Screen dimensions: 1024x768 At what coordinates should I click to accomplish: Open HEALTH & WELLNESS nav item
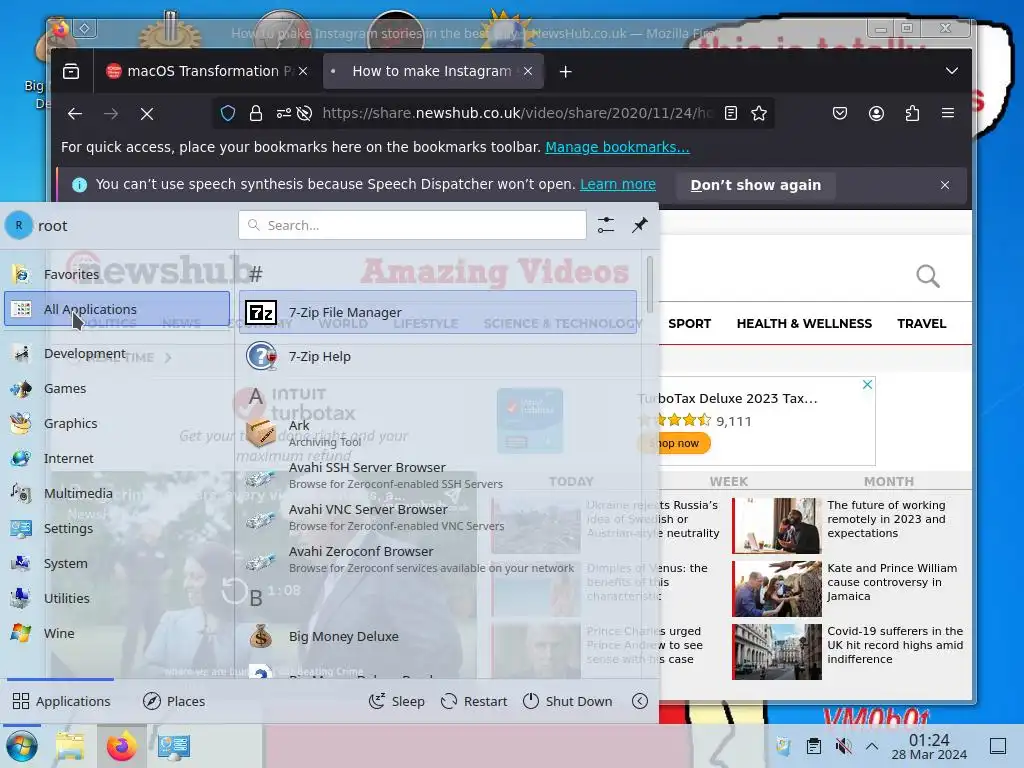pos(804,323)
